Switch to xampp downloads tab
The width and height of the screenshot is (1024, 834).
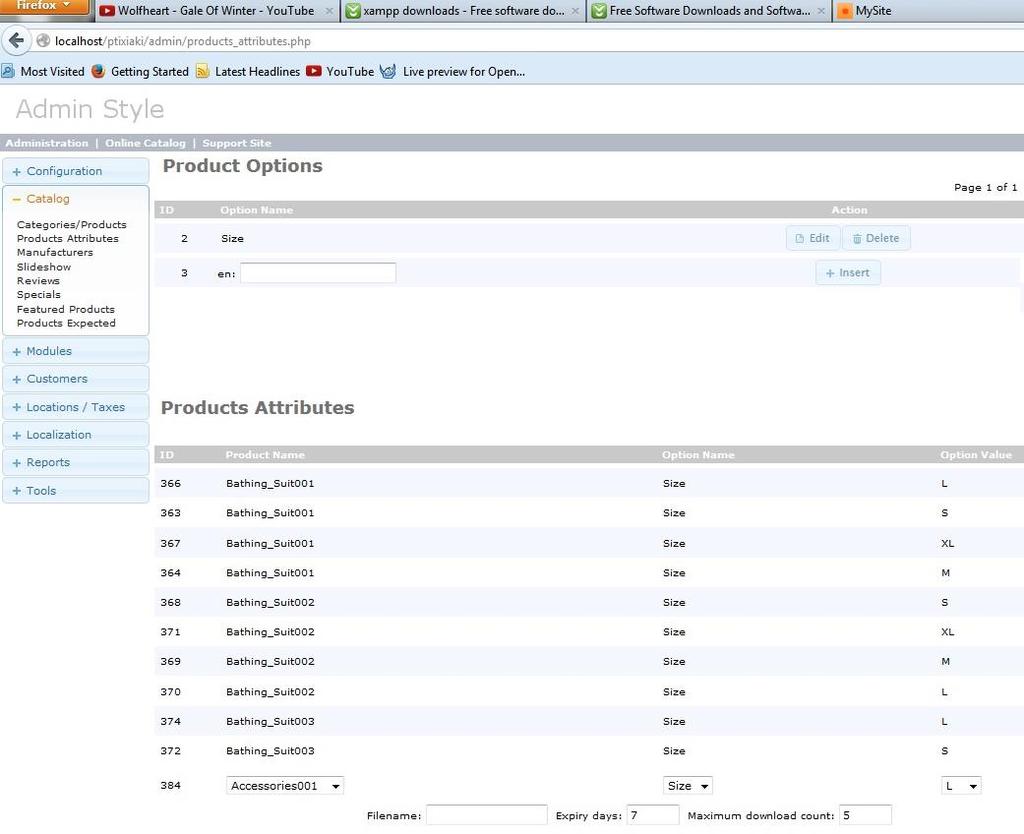coord(462,11)
